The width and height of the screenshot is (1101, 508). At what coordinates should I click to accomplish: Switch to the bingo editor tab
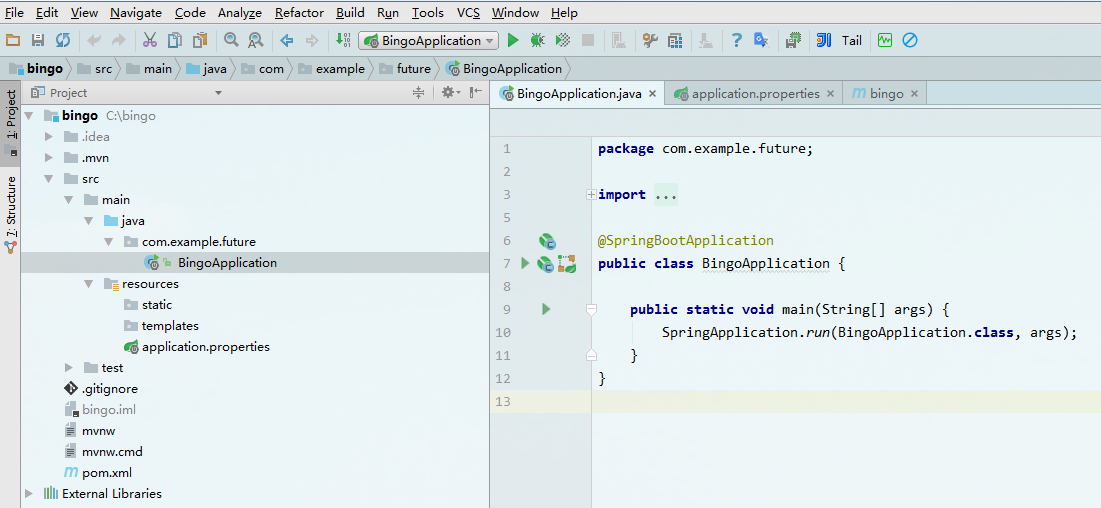(x=887, y=93)
